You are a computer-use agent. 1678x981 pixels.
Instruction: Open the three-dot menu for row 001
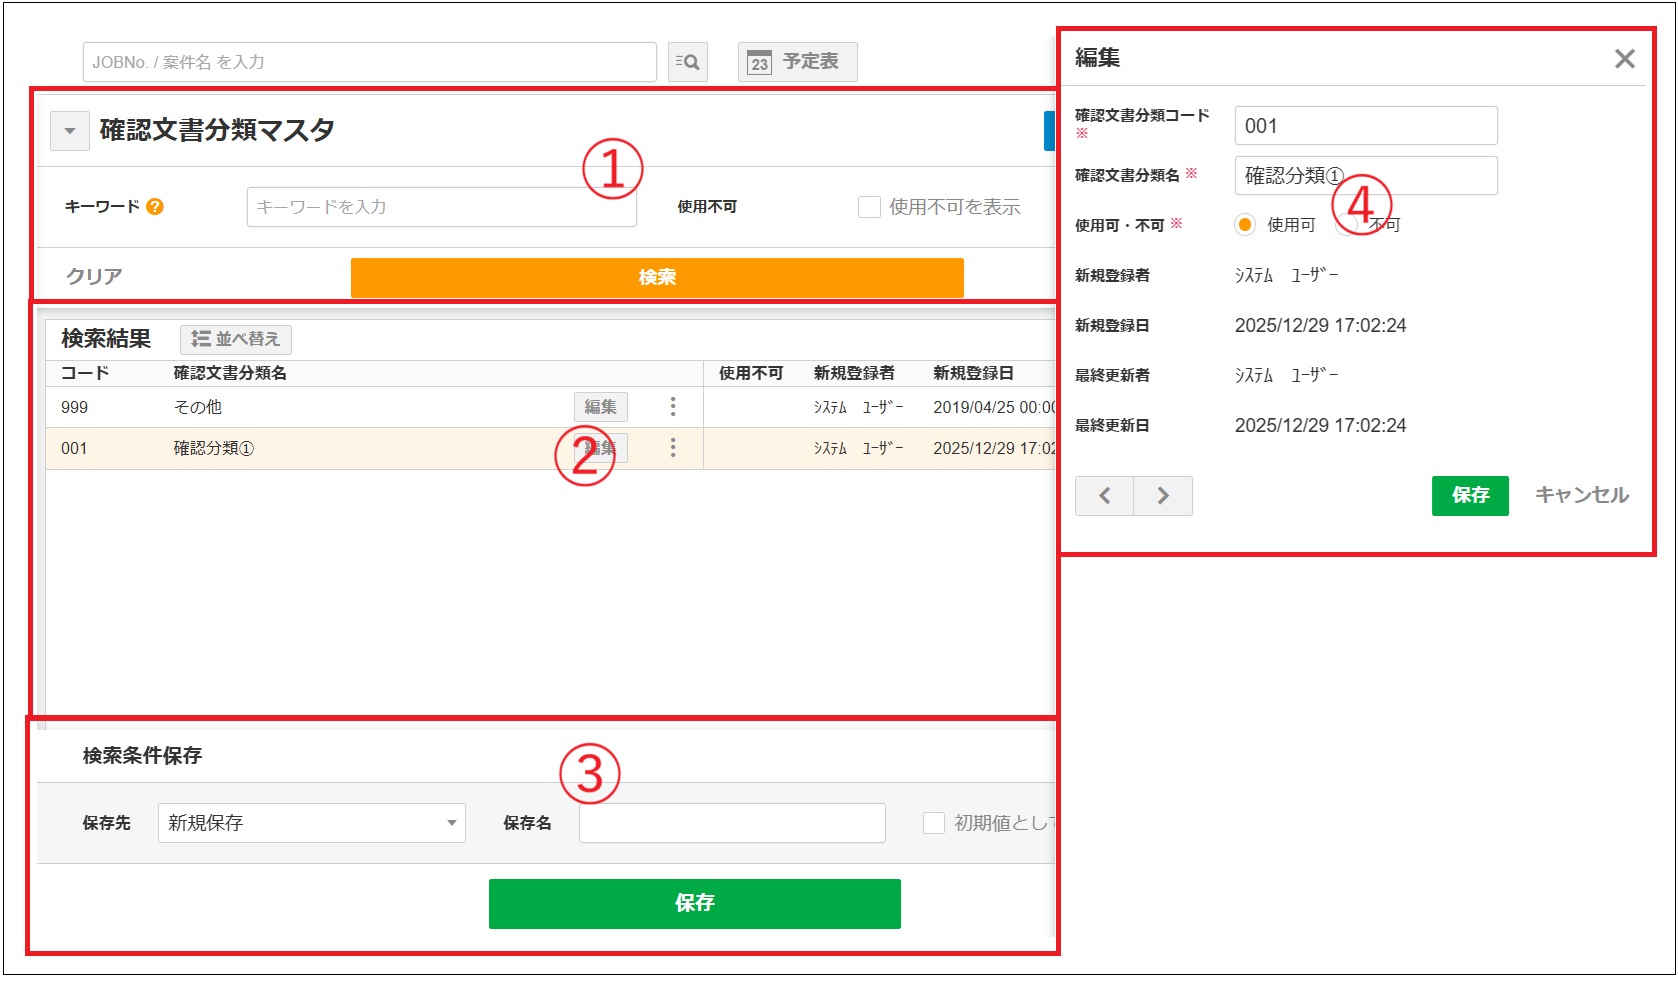coord(673,448)
